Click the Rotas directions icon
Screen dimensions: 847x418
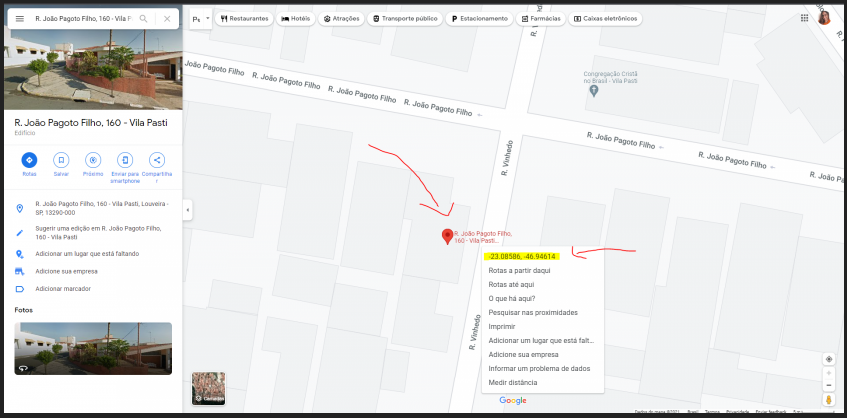[29, 160]
